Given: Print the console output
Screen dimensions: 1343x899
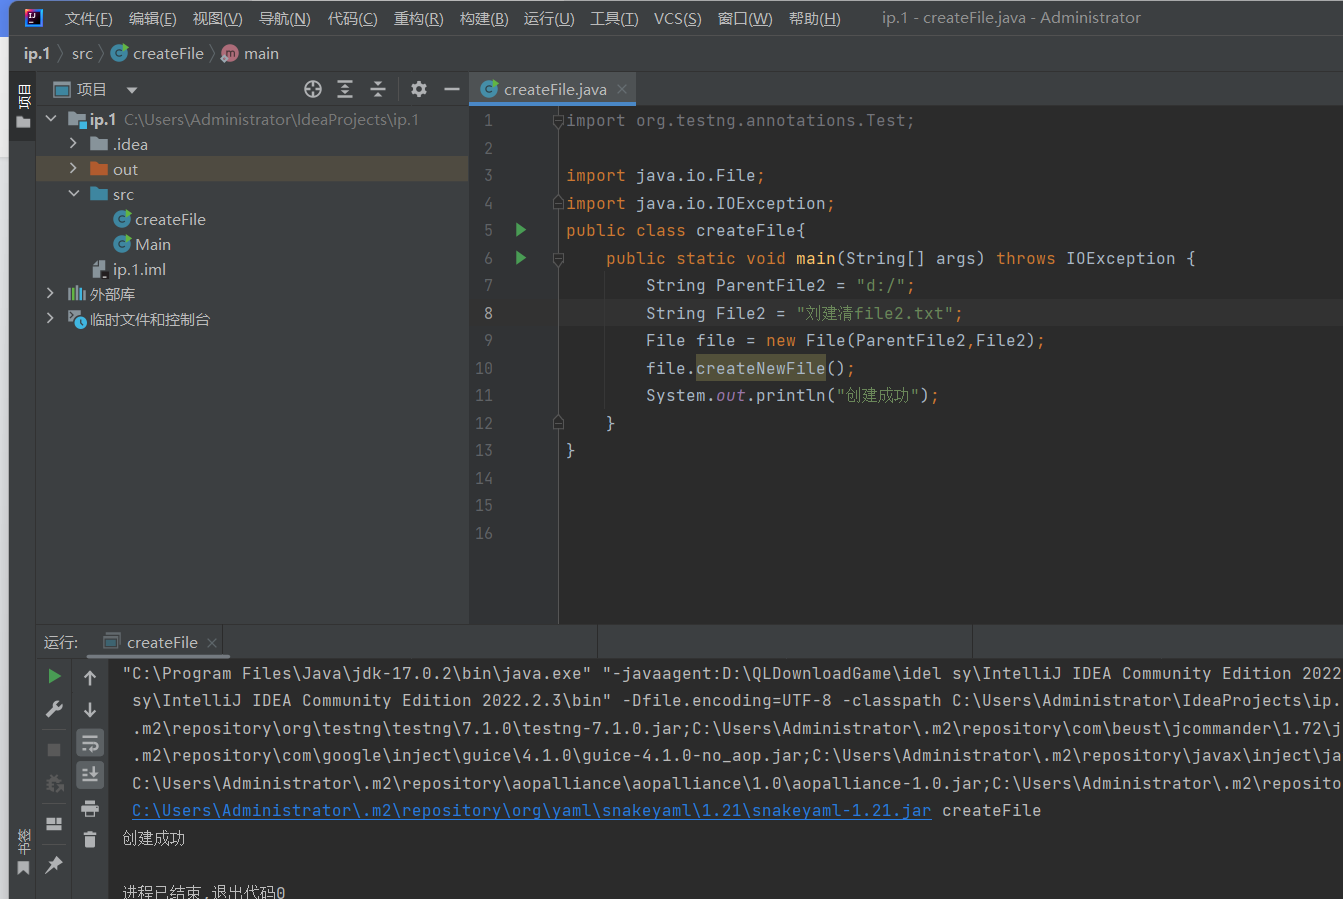Looking at the screenshot, I should (x=90, y=808).
